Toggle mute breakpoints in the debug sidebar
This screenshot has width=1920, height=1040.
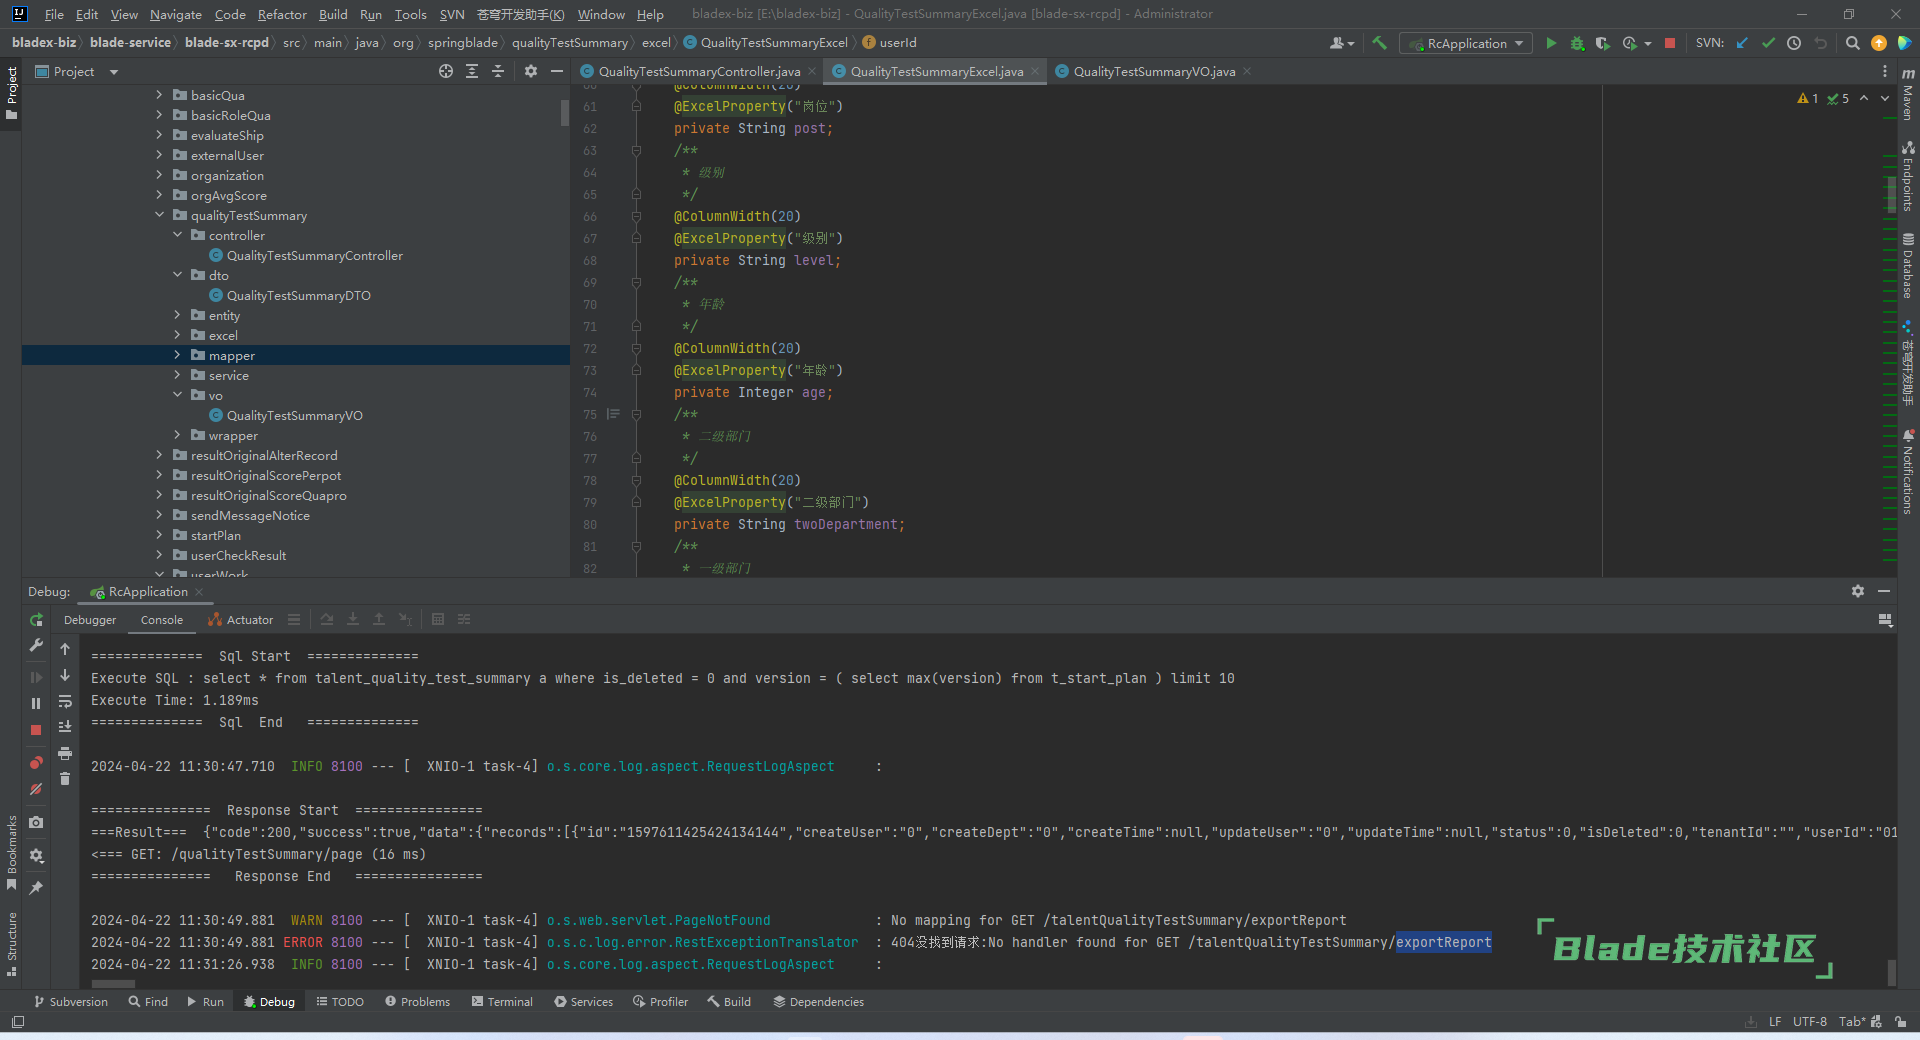click(x=36, y=789)
